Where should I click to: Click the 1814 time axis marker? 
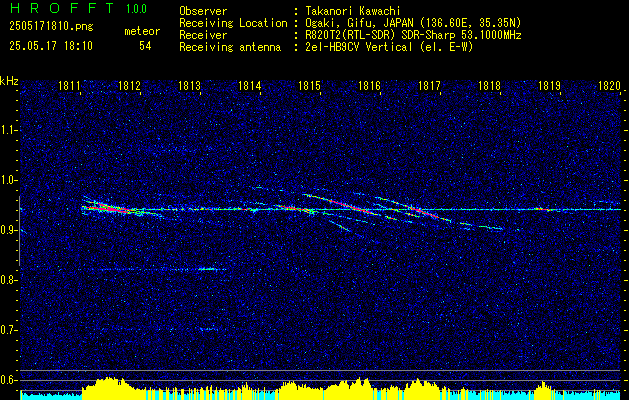(250, 85)
